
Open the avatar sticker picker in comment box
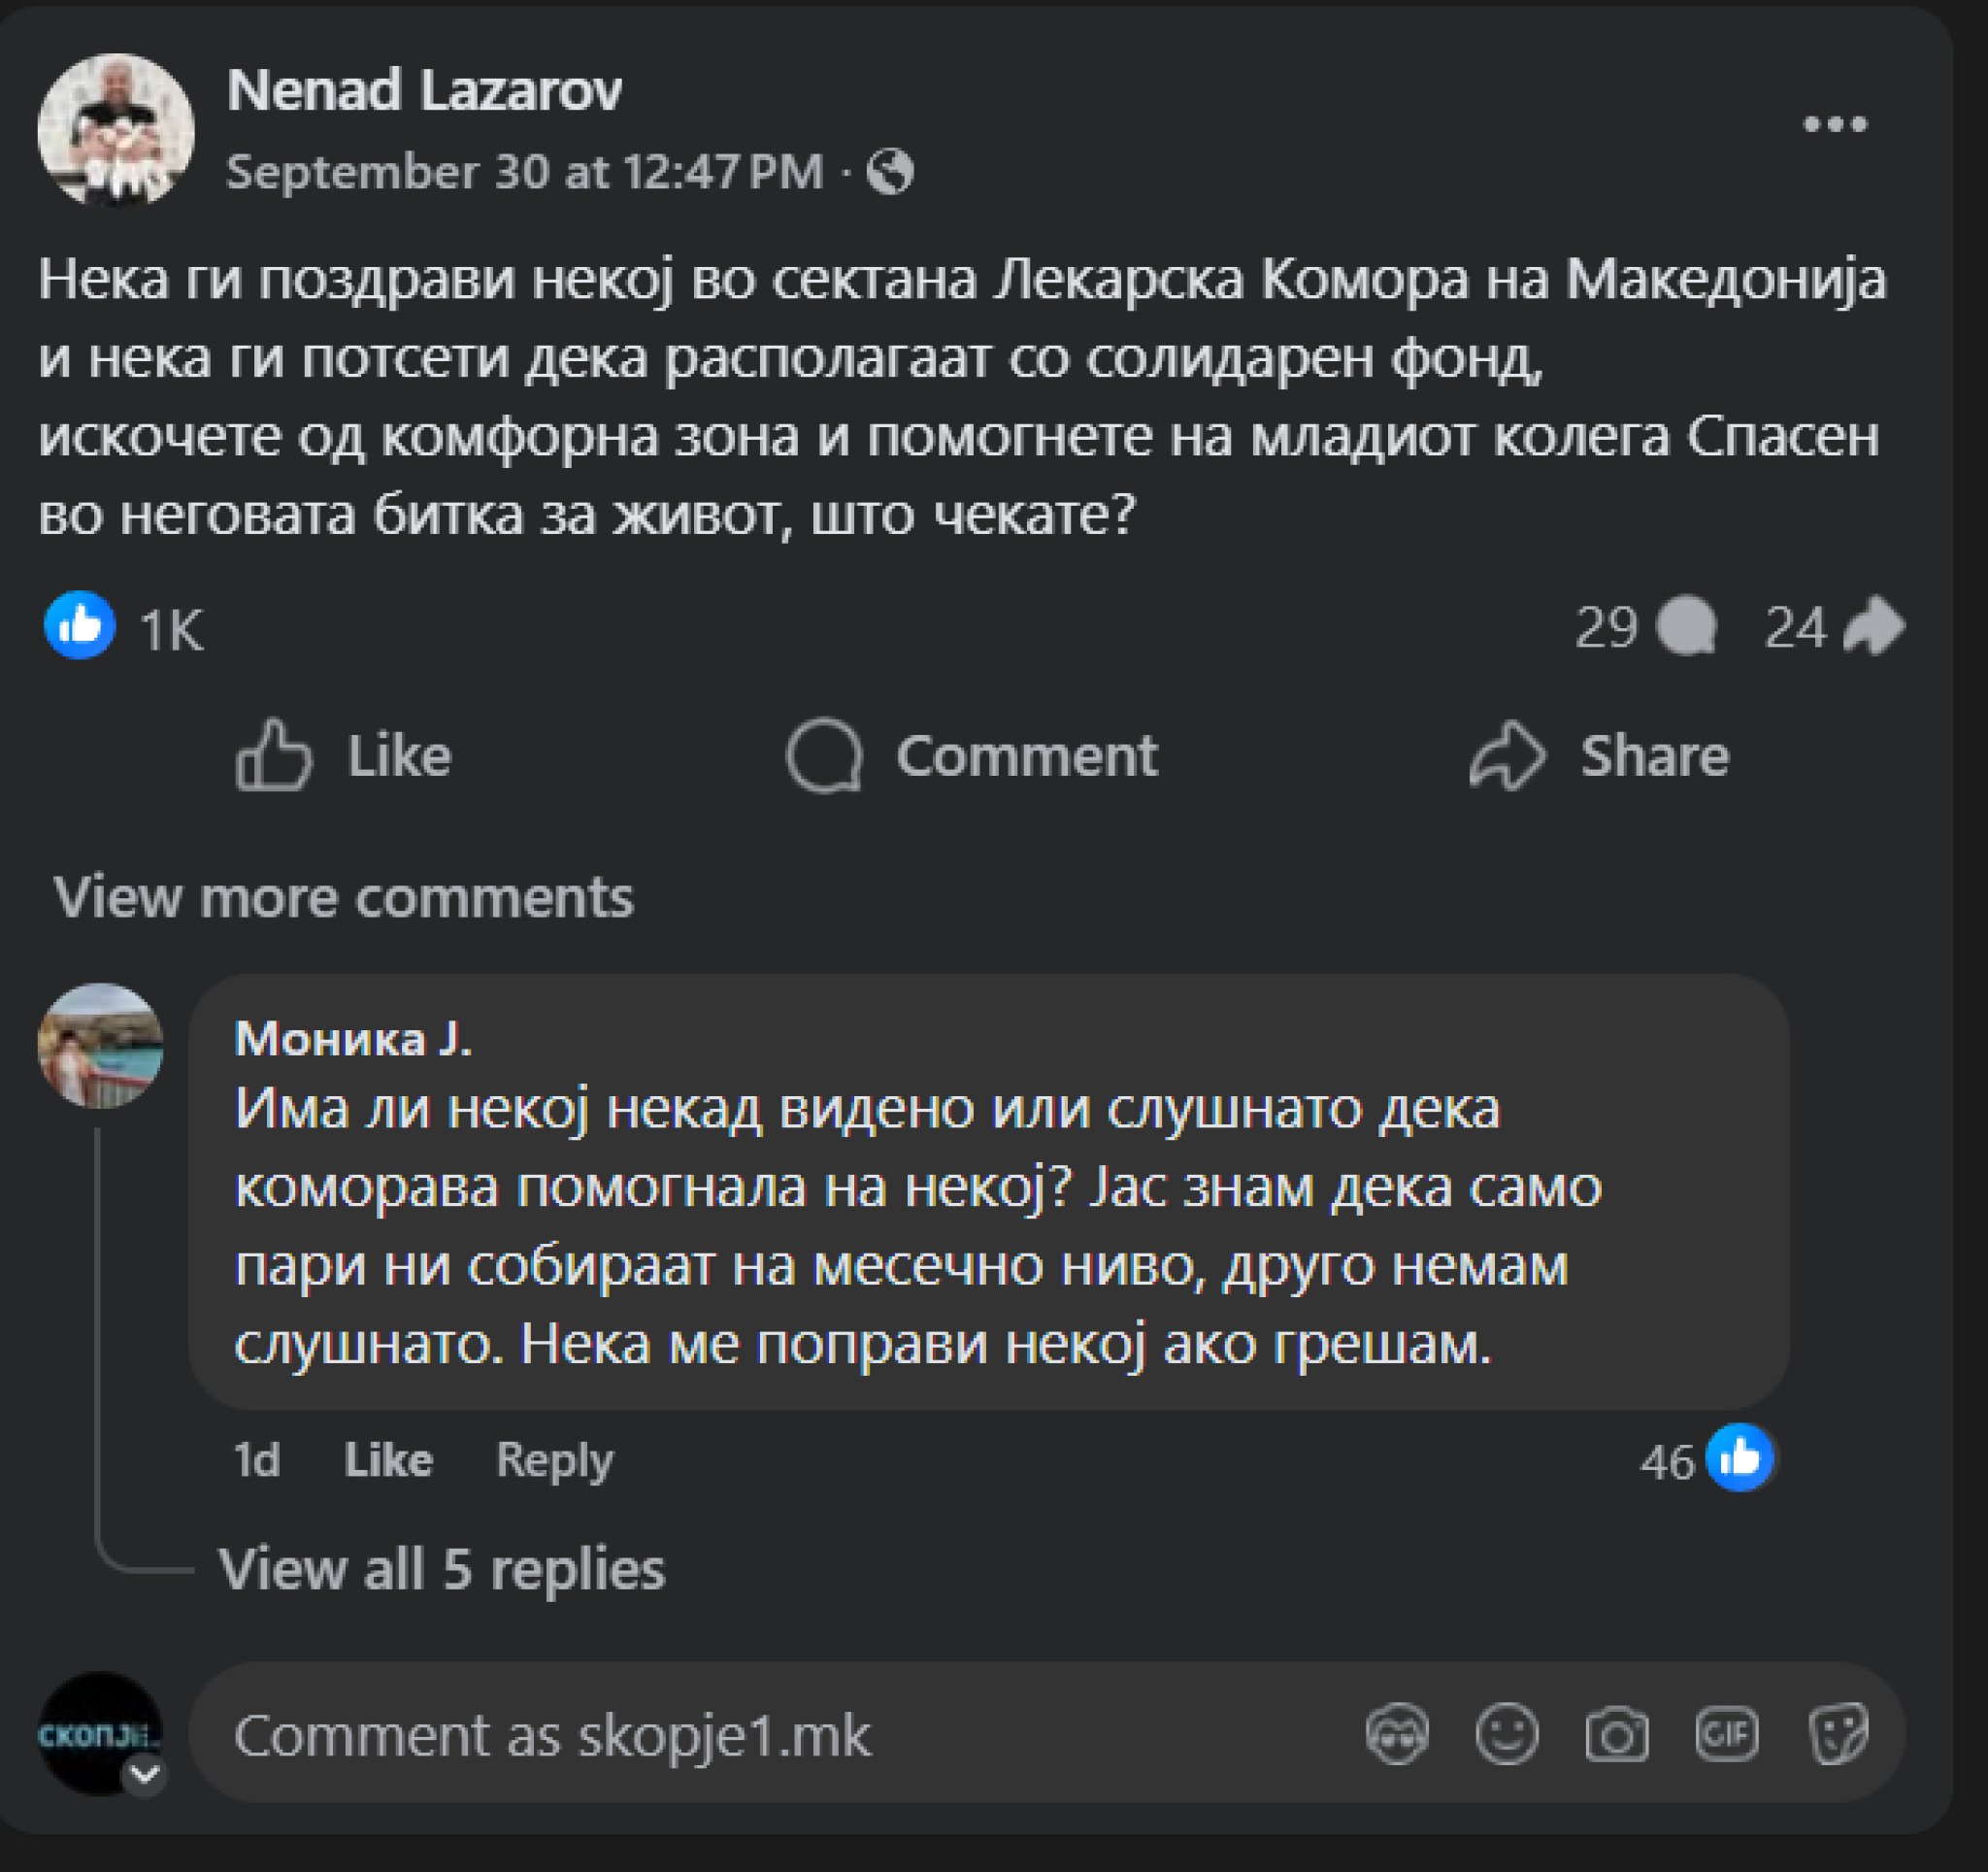click(1397, 1733)
